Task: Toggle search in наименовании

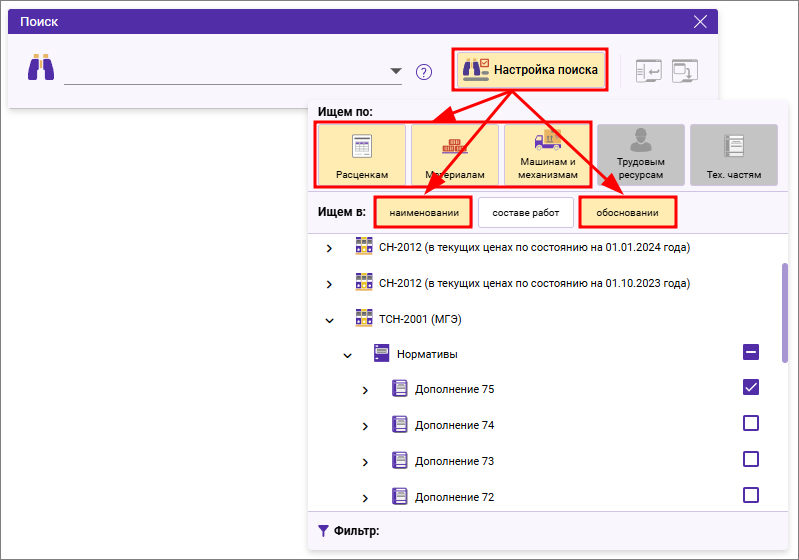Action: tap(424, 212)
